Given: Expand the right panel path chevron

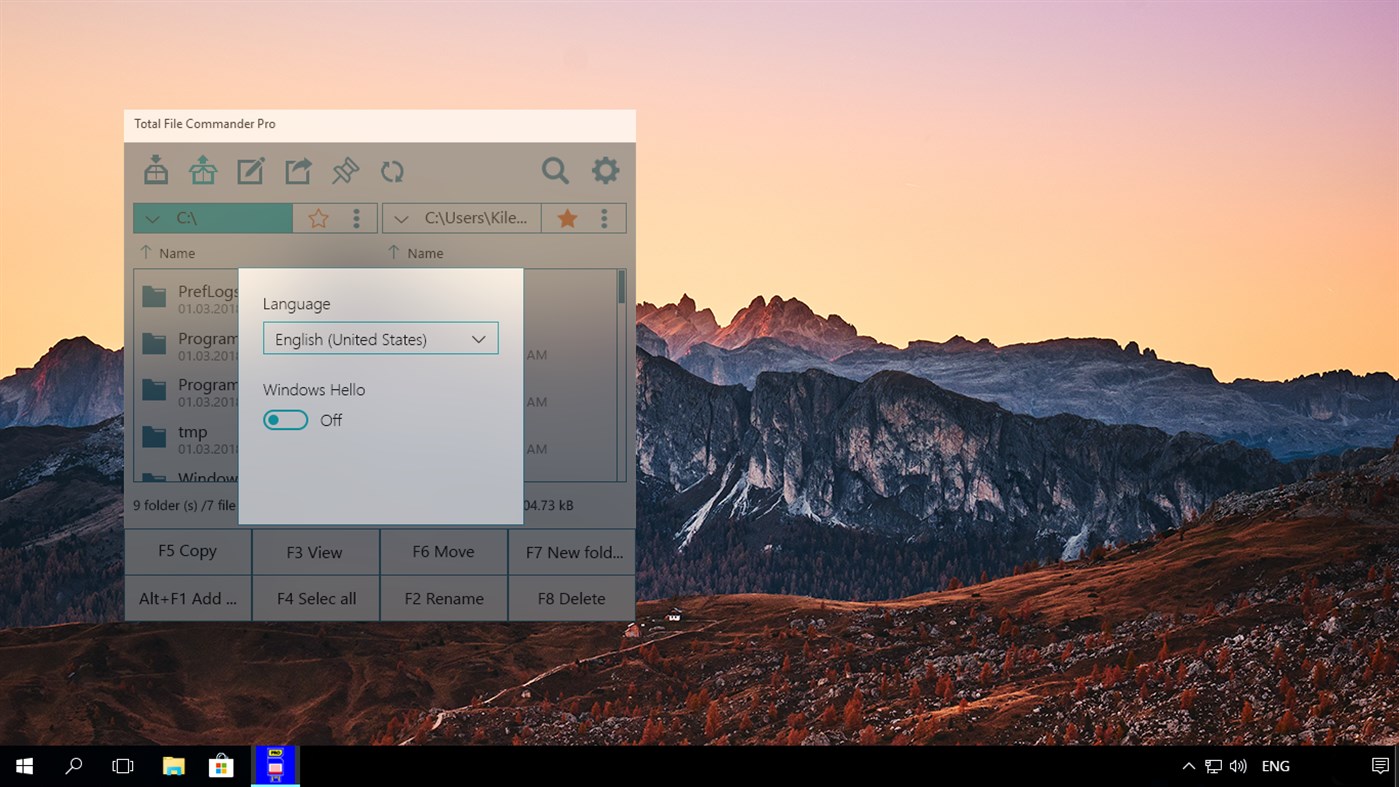Looking at the screenshot, I should coord(400,218).
